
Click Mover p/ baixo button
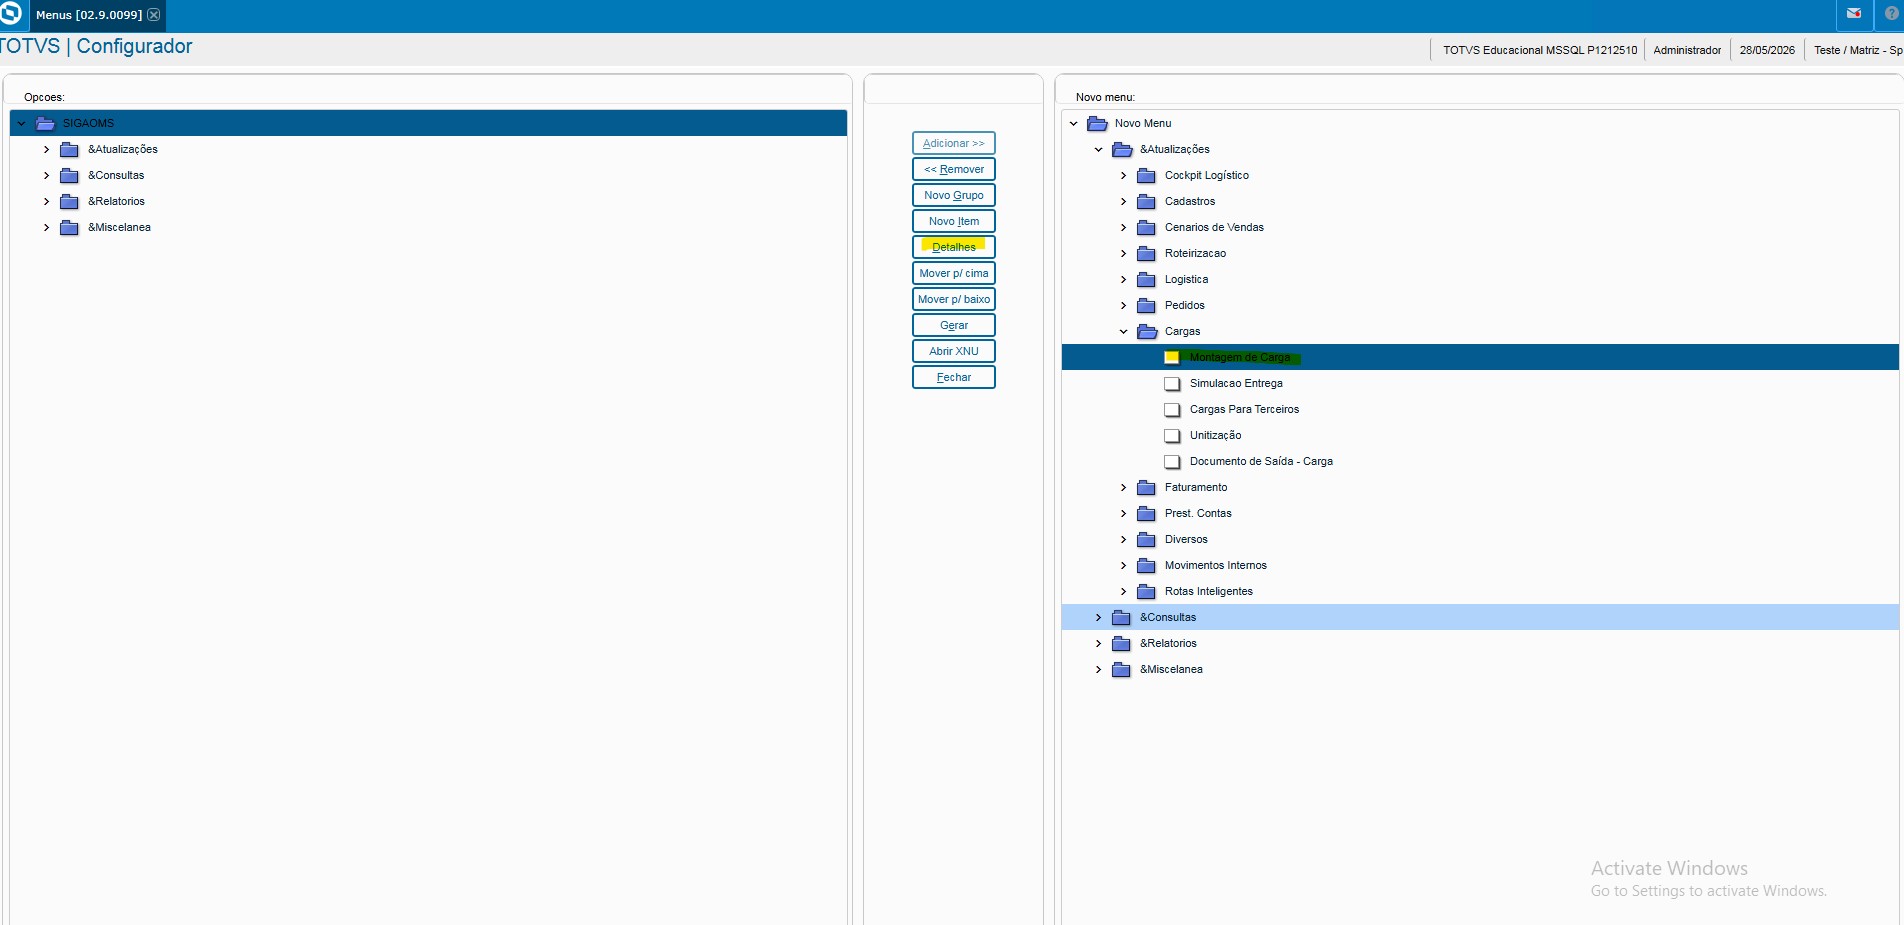click(x=954, y=299)
